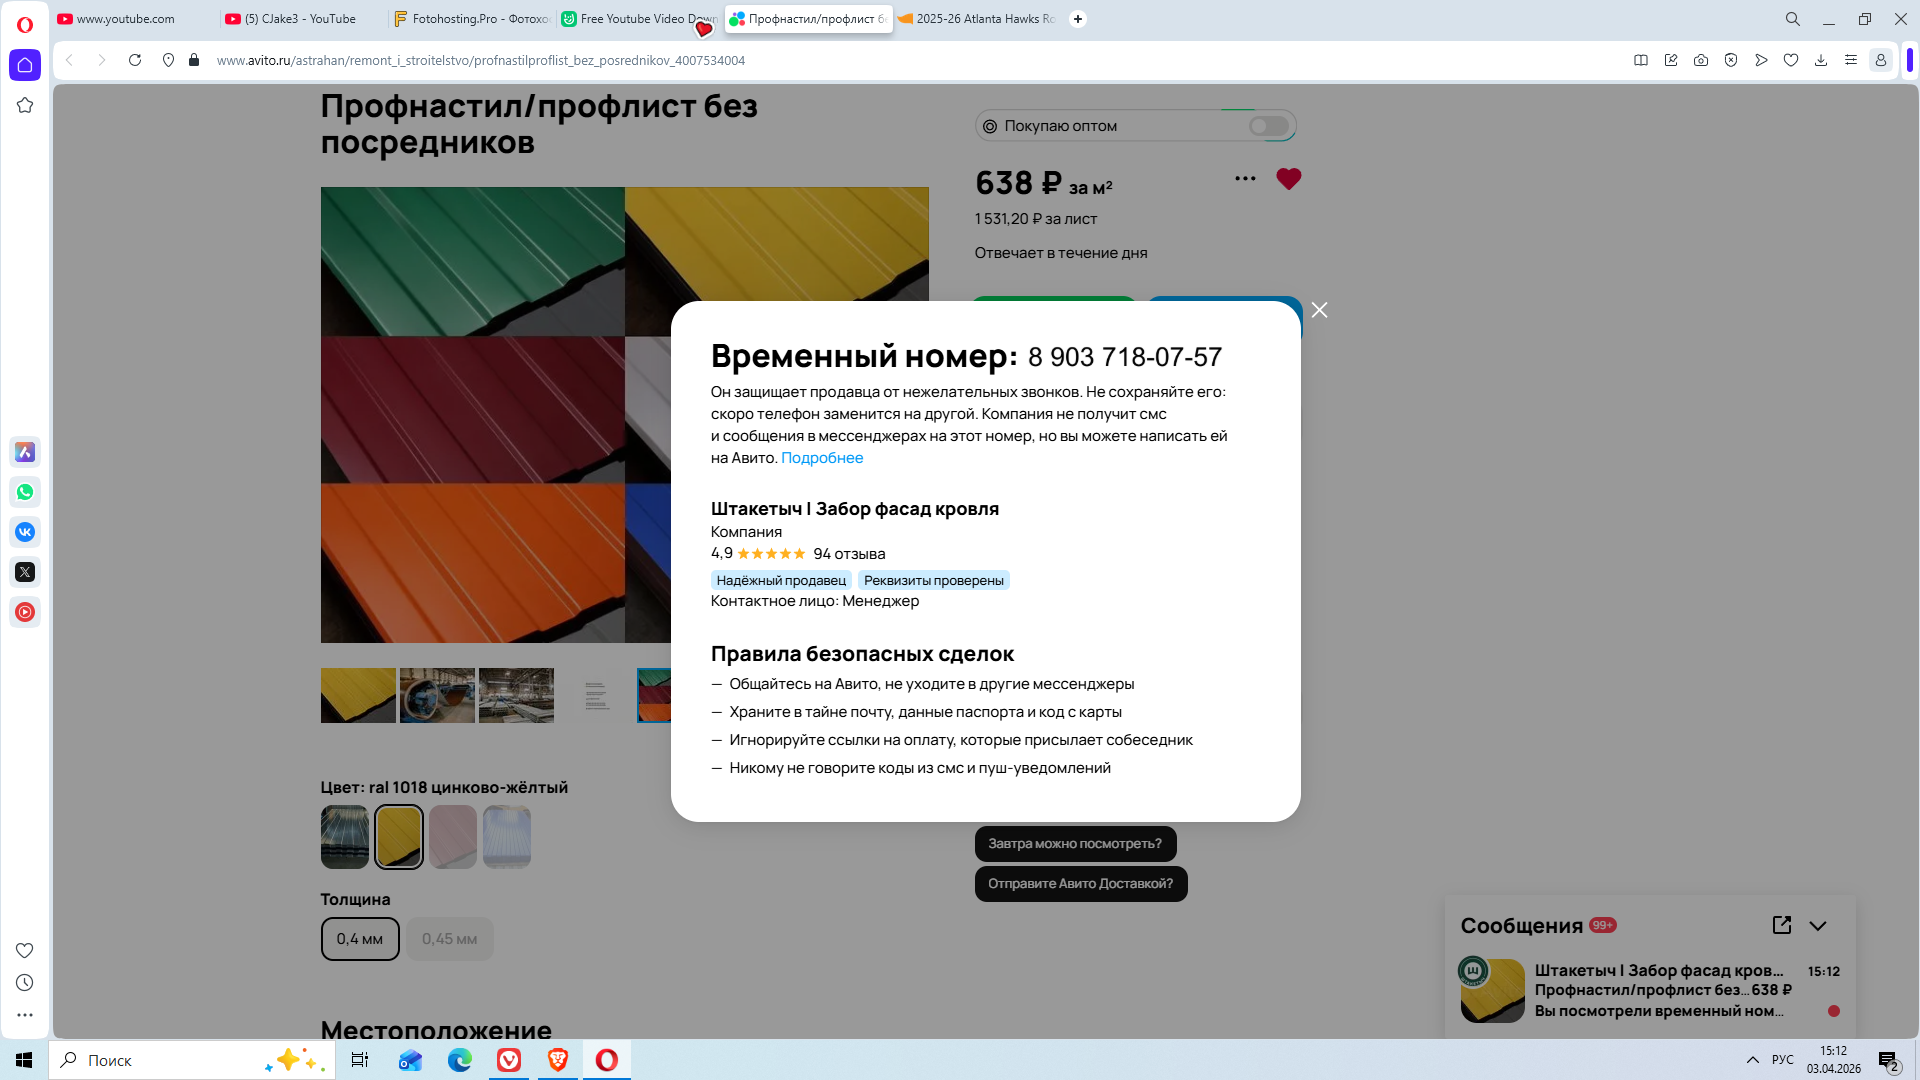Open messages in a separate window
This screenshot has width=1920, height=1080.
coord(1781,925)
